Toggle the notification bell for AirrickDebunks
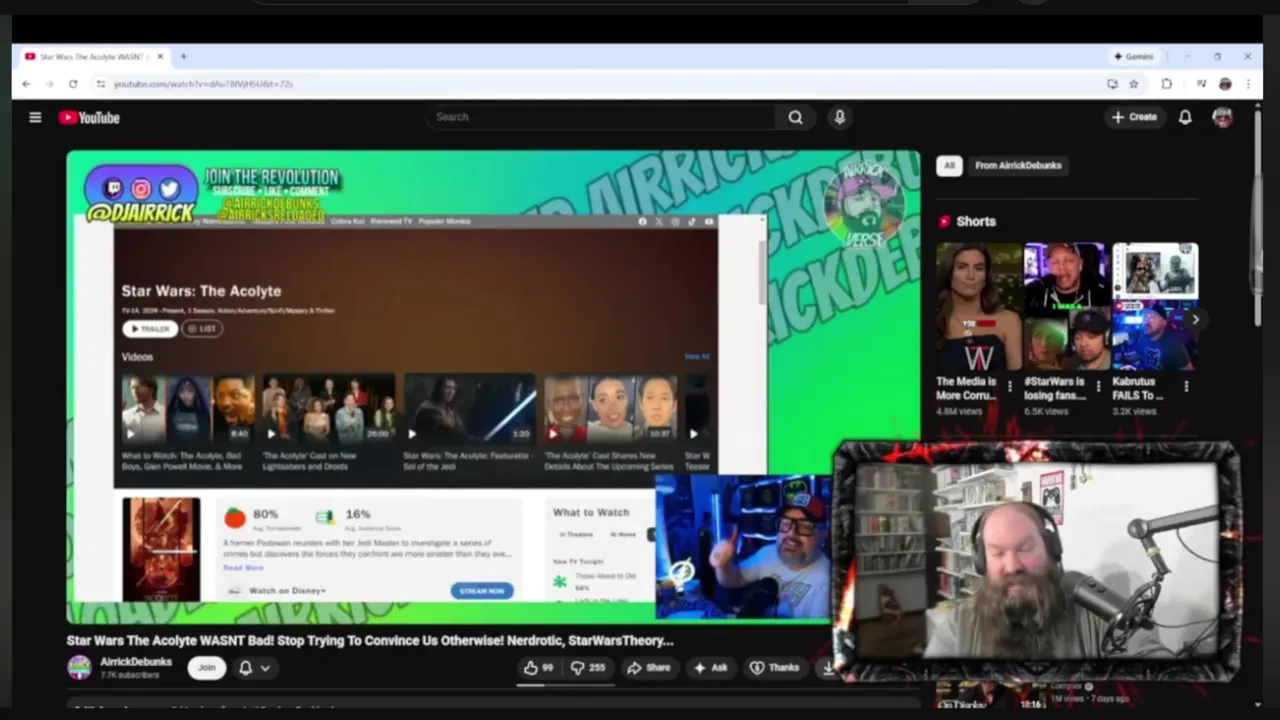Screen dimensions: 1280x720 [x=245, y=667]
